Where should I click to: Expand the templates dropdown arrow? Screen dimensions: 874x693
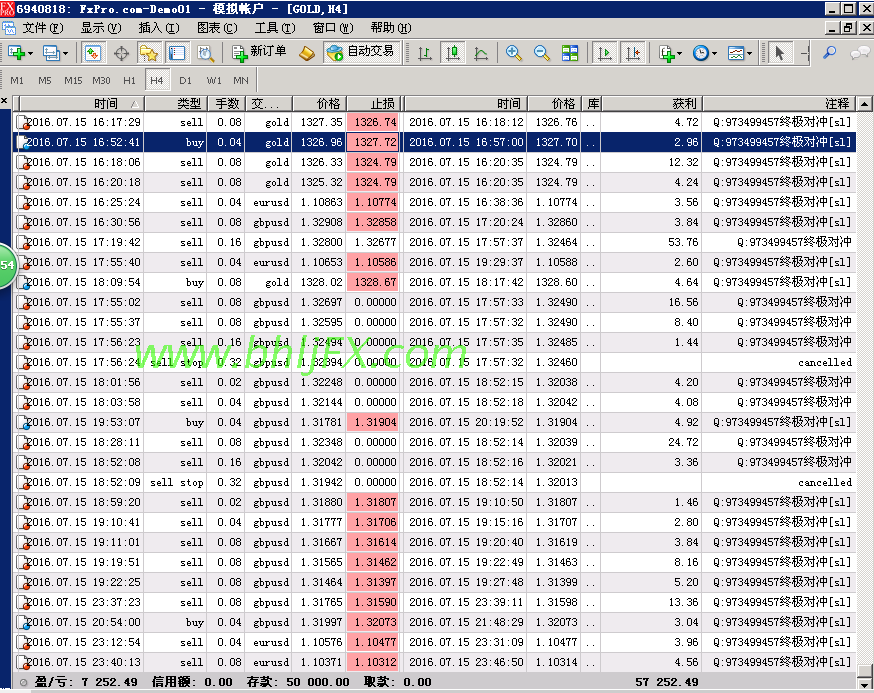point(749,54)
